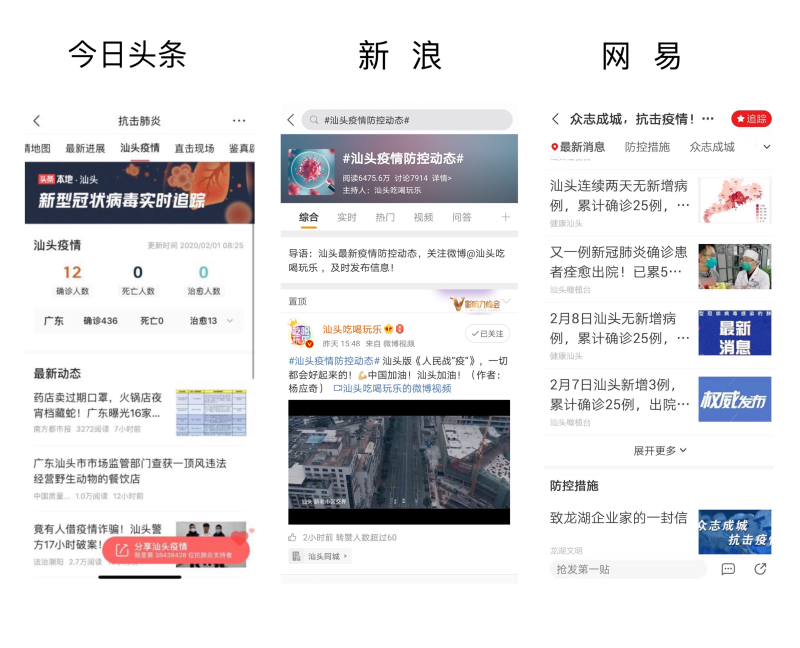The height and width of the screenshot is (648, 800).
Task: Switch to 实时 tab in Sina
Action: click(347, 217)
